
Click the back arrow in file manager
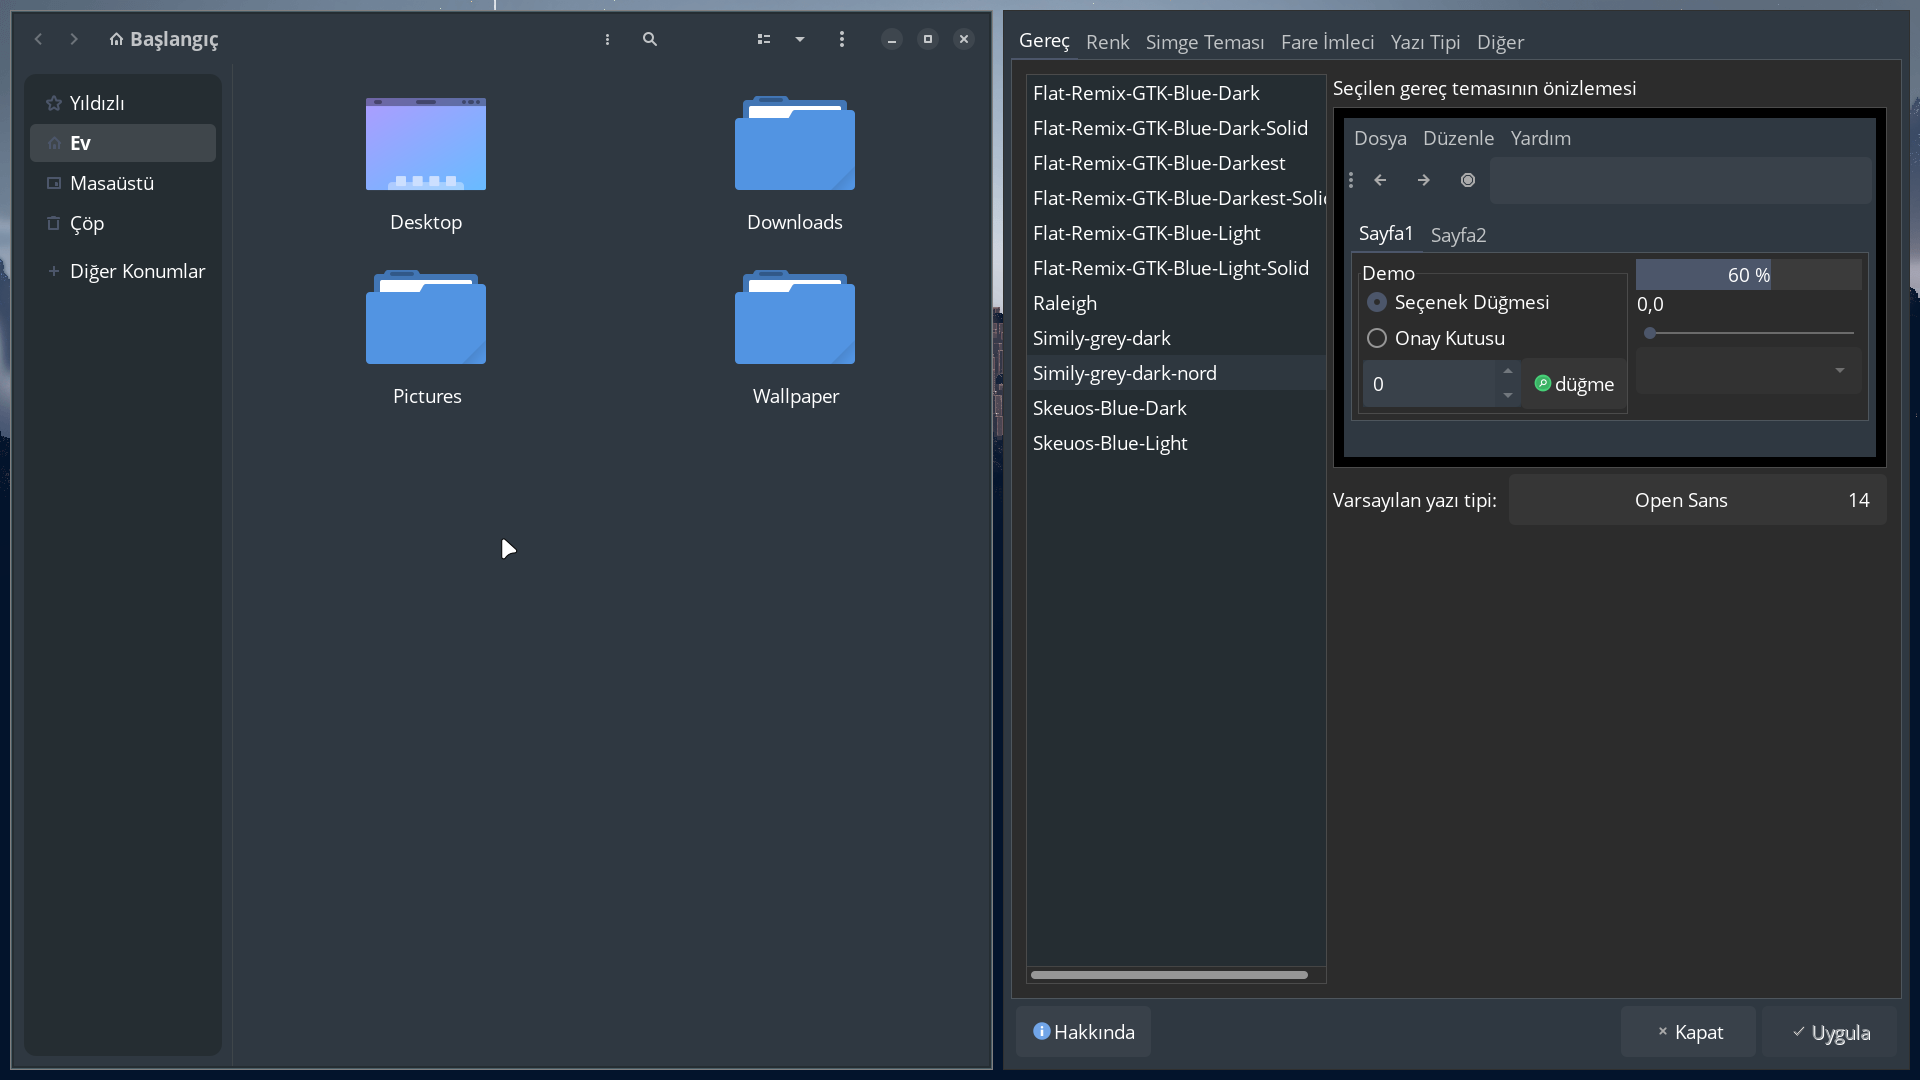pyautogui.click(x=38, y=39)
